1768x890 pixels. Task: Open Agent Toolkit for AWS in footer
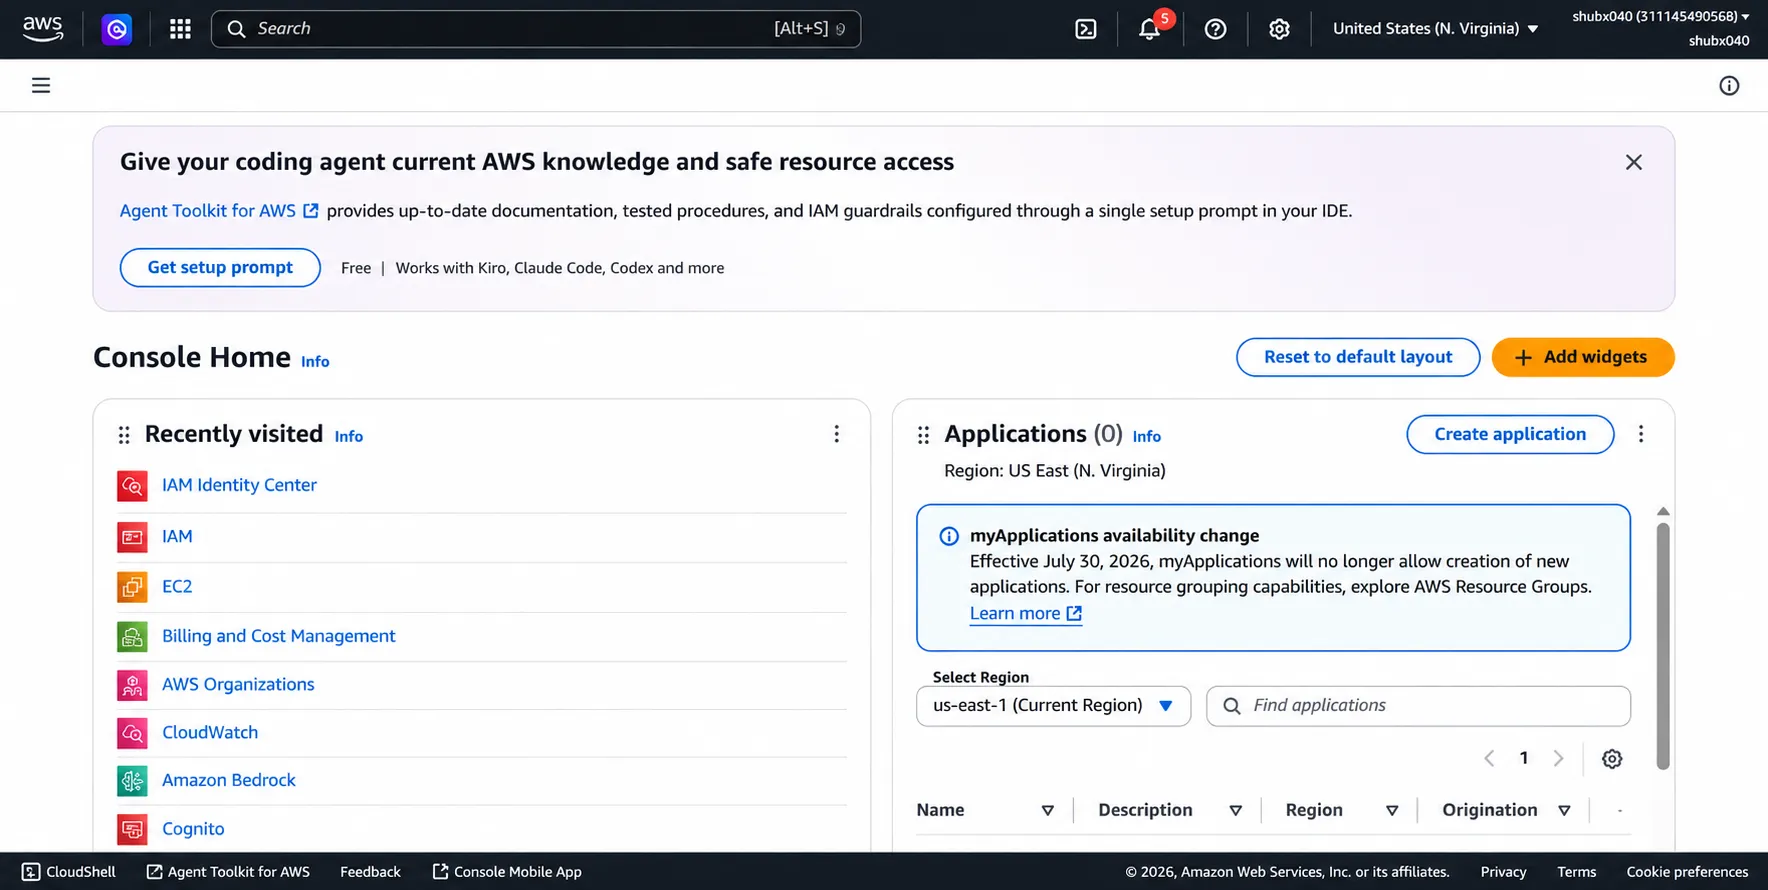(228, 872)
